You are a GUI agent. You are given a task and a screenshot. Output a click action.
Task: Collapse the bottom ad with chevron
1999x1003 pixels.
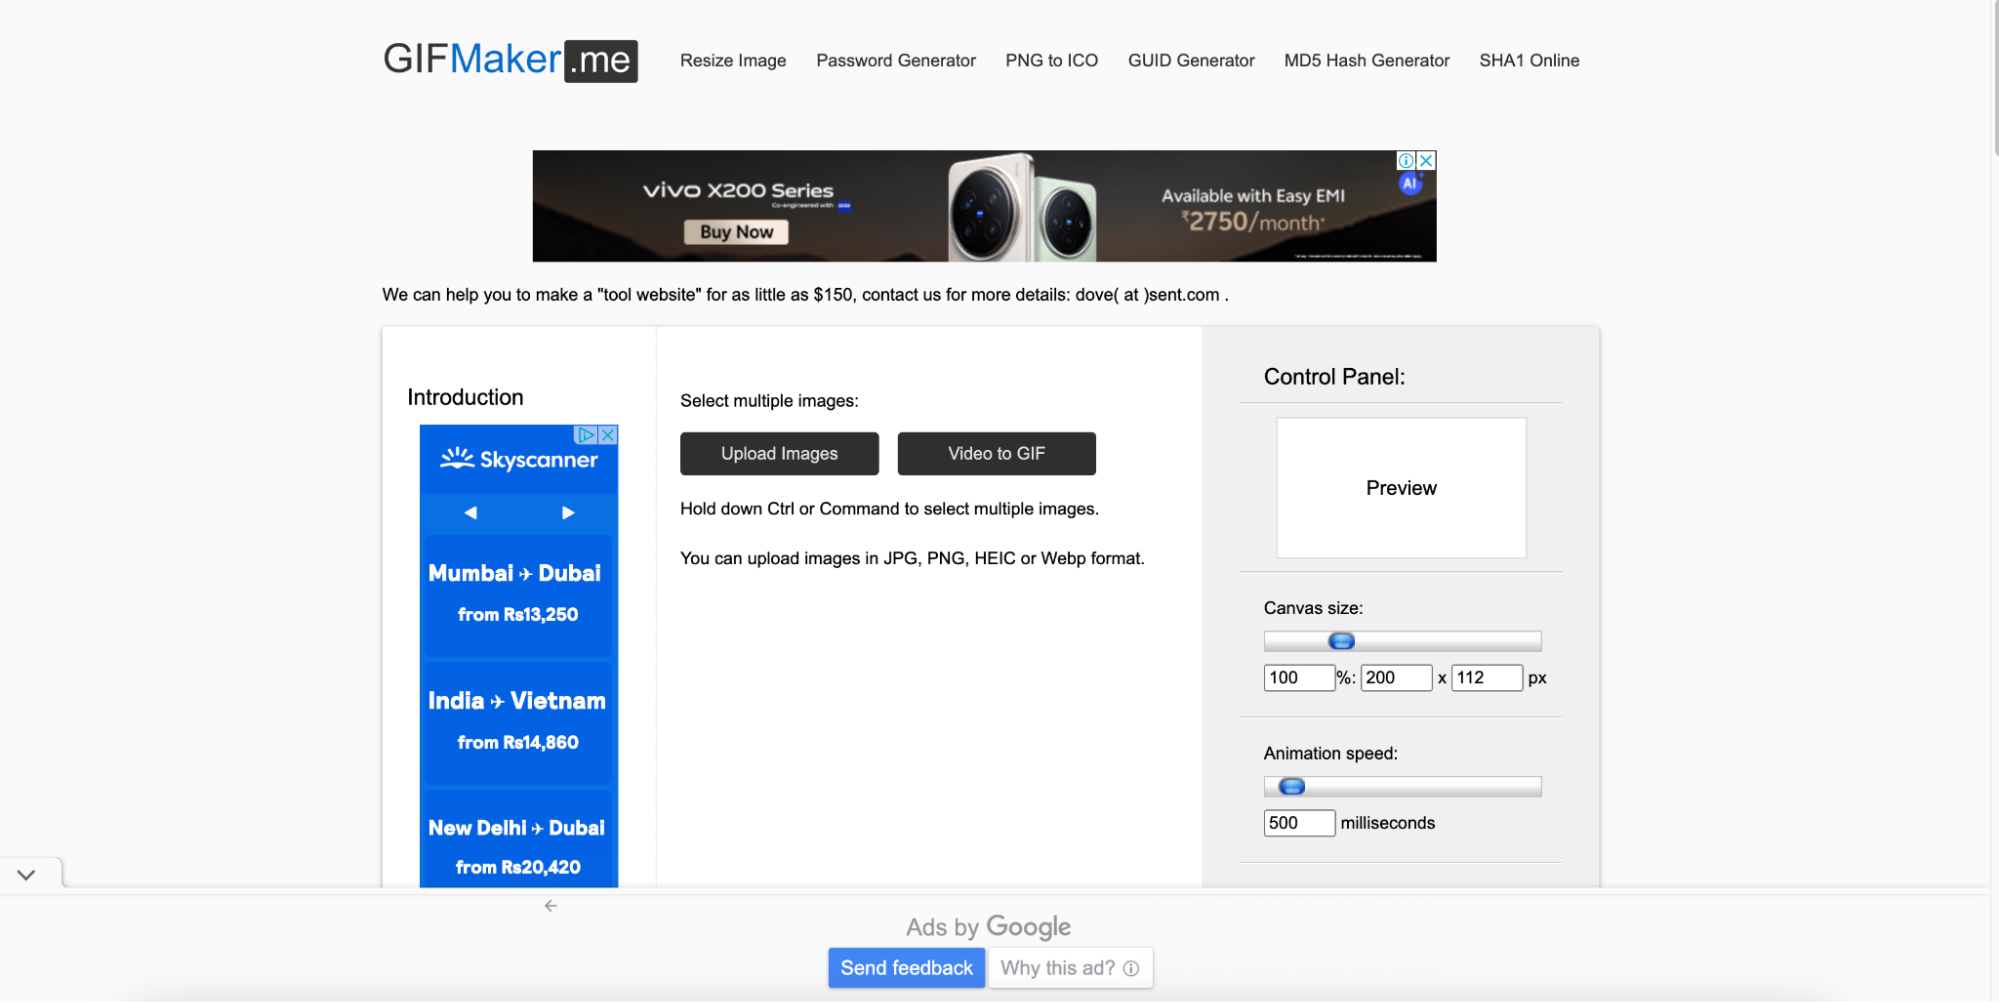pos(27,875)
